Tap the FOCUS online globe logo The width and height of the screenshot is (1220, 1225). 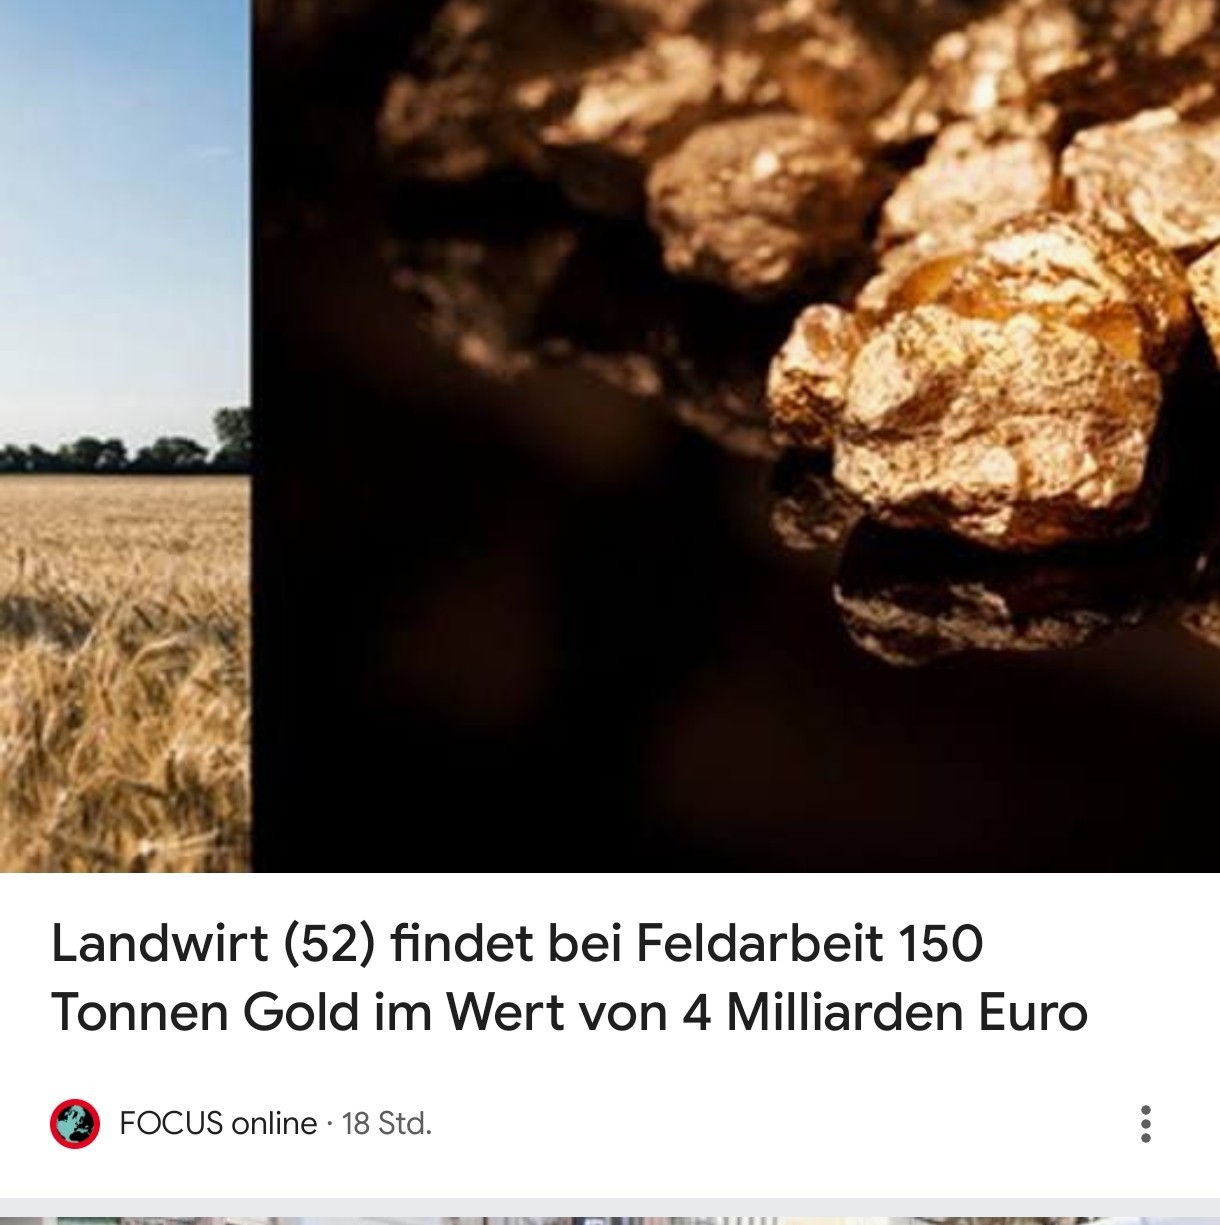coord(75,1124)
